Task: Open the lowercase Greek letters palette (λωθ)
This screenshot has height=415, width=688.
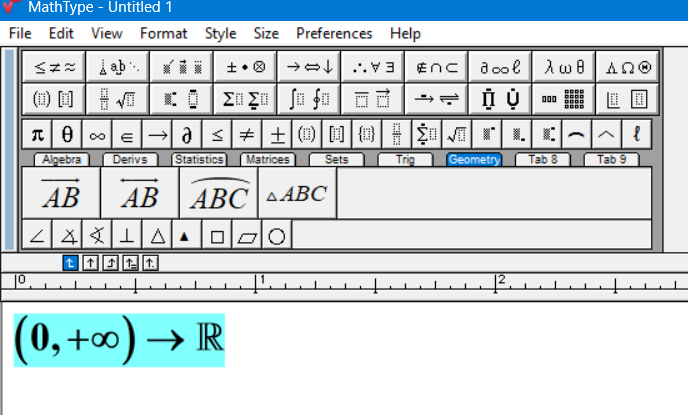Action: tap(563, 67)
